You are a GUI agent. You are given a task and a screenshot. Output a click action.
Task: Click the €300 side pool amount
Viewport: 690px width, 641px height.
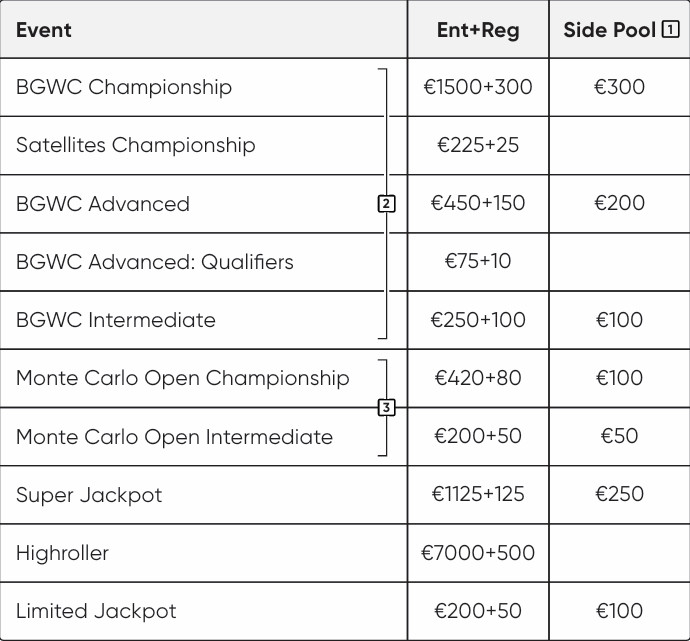[x=620, y=87]
